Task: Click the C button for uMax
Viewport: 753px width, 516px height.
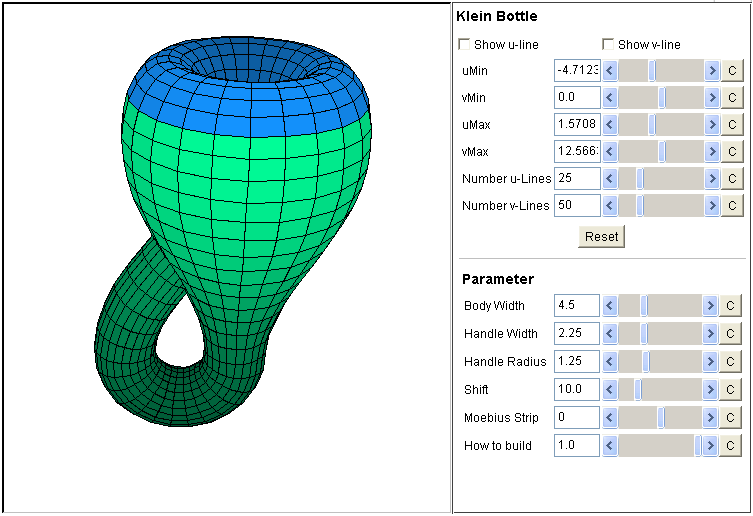Action: 732,124
